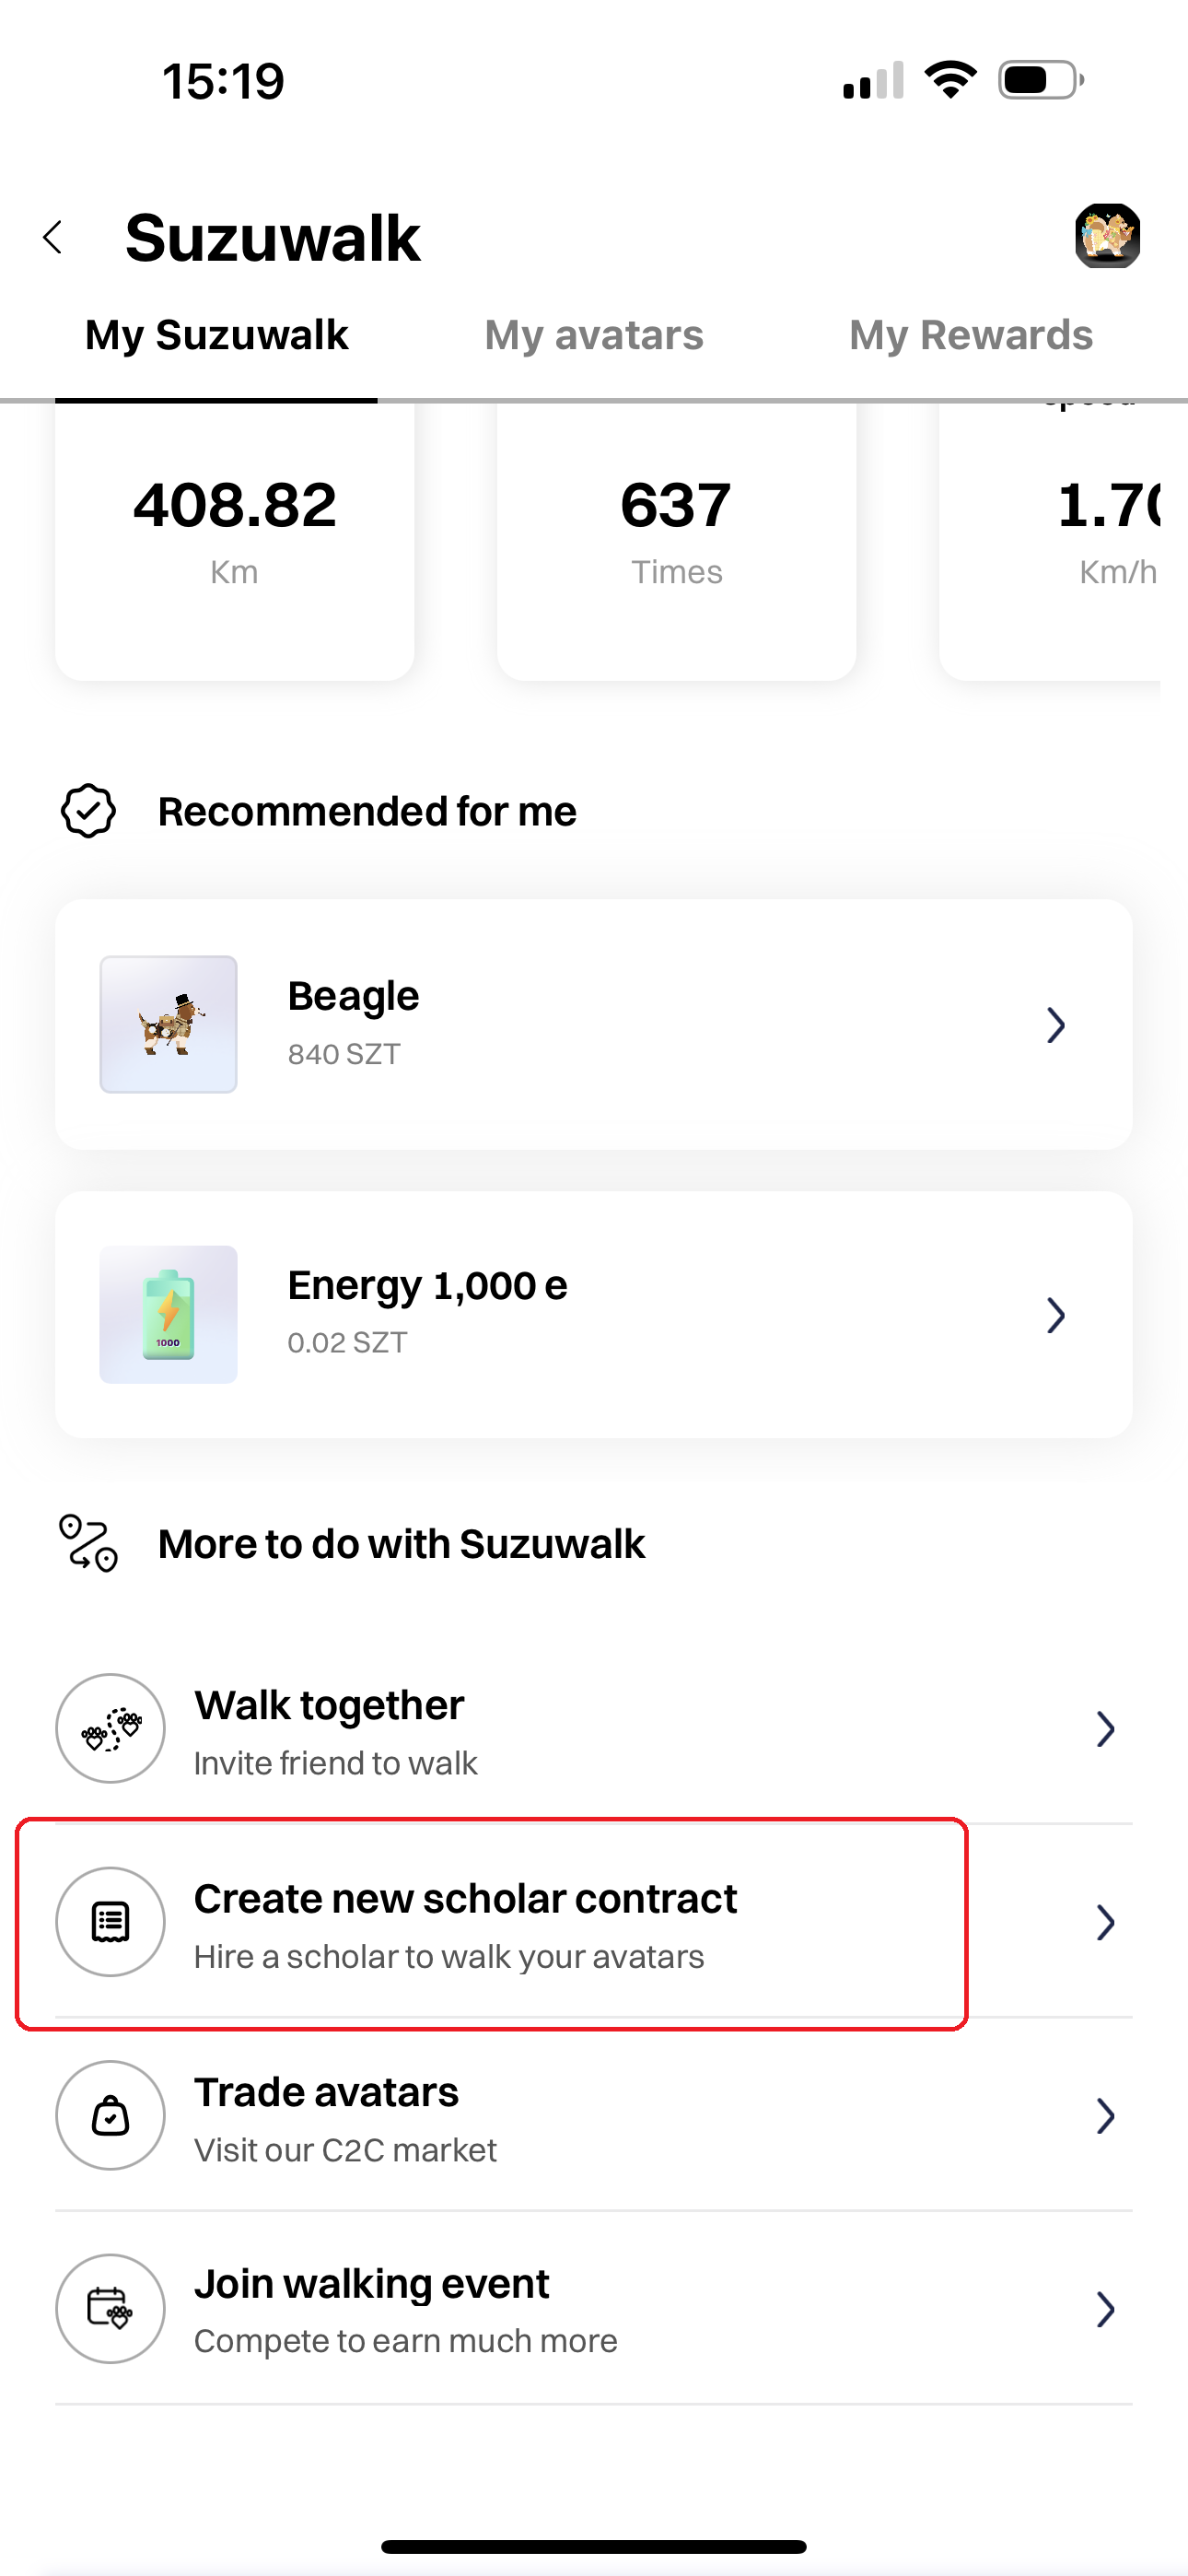Open the Beagle avatar thumbnail
The height and width of the screenshot is (2576, 1188).
point(168,1024)
